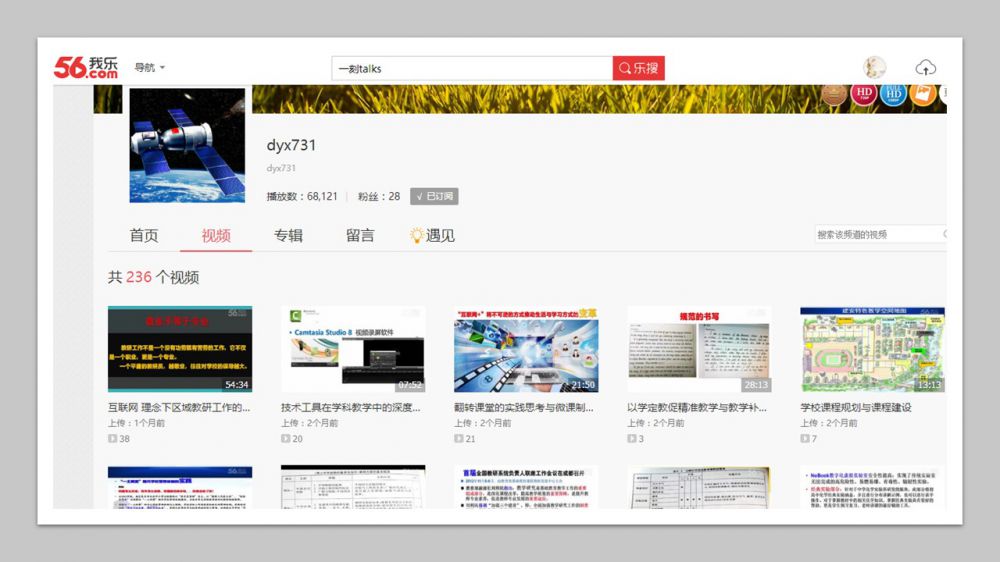The width and height of the screenshot is (1000, 562).
Task: Click the orange badge icon on banner
Action: [x=923, y=95]
